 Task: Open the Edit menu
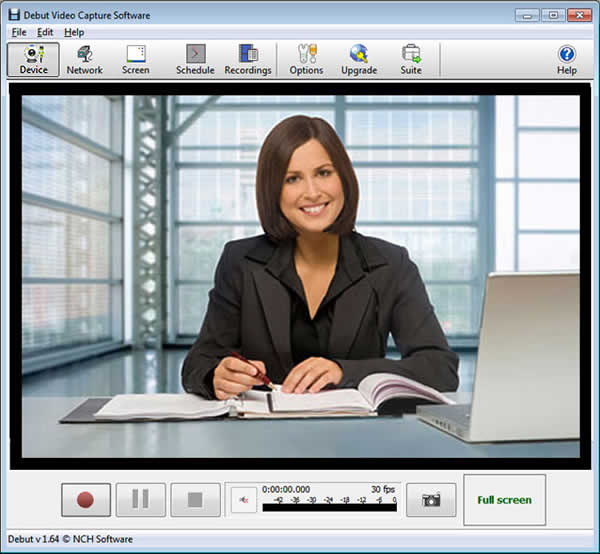click(x=46, y=32)
